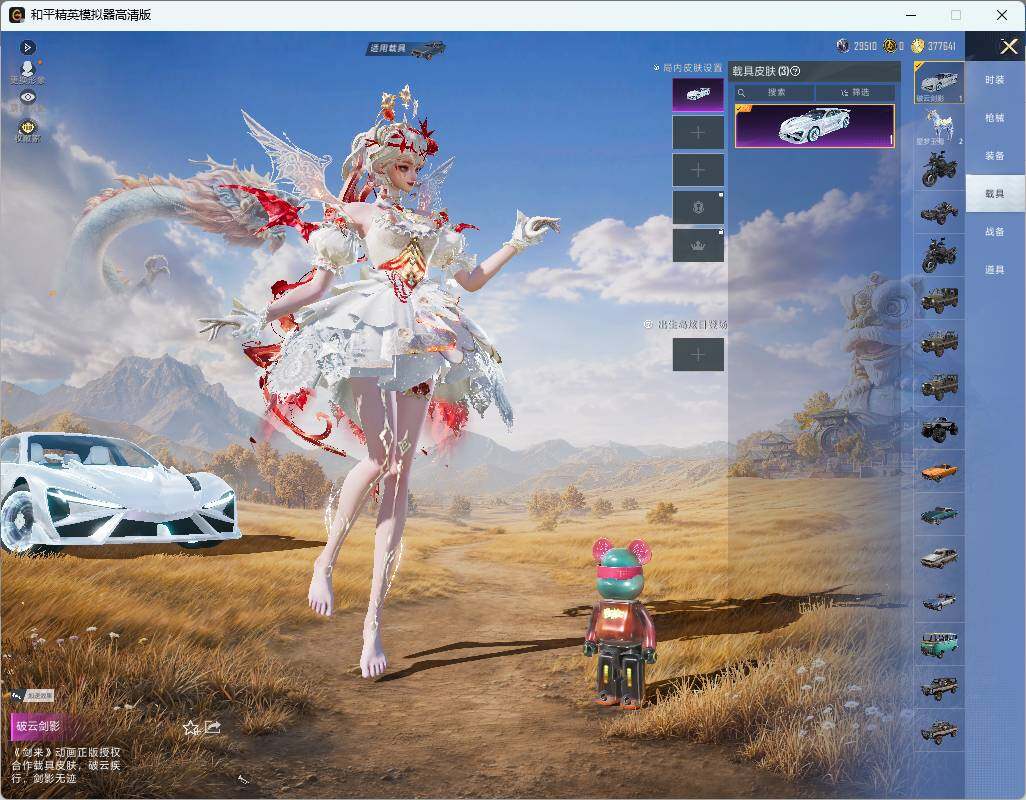Switch to the 枪械 tab

tap(995, 118)
